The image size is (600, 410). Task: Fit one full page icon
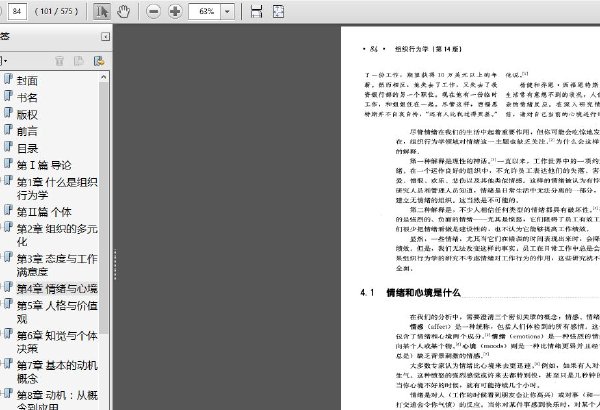coord(278,11)
